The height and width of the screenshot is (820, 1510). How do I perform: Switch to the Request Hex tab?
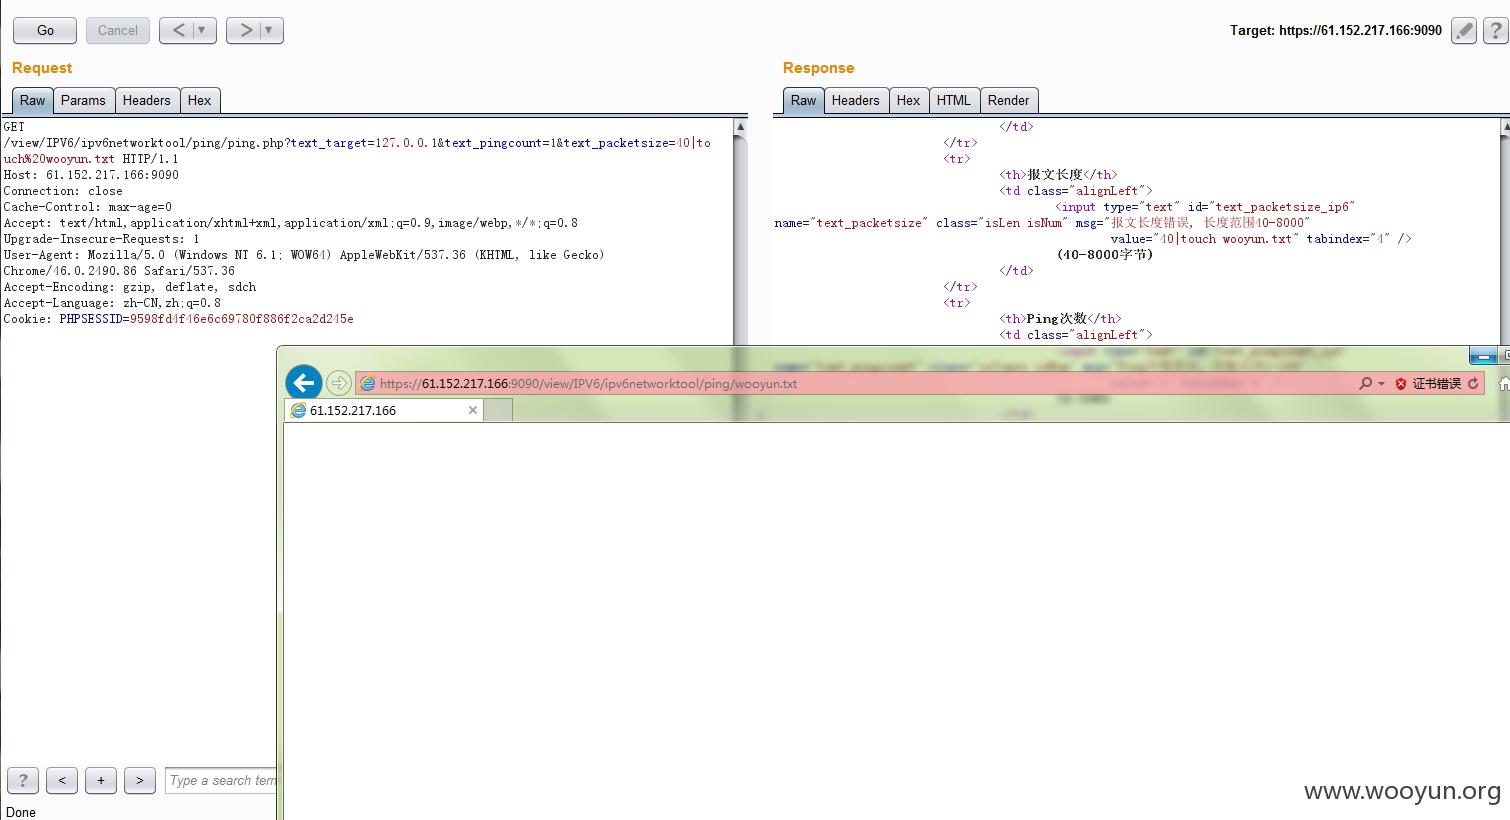point(200,100)
